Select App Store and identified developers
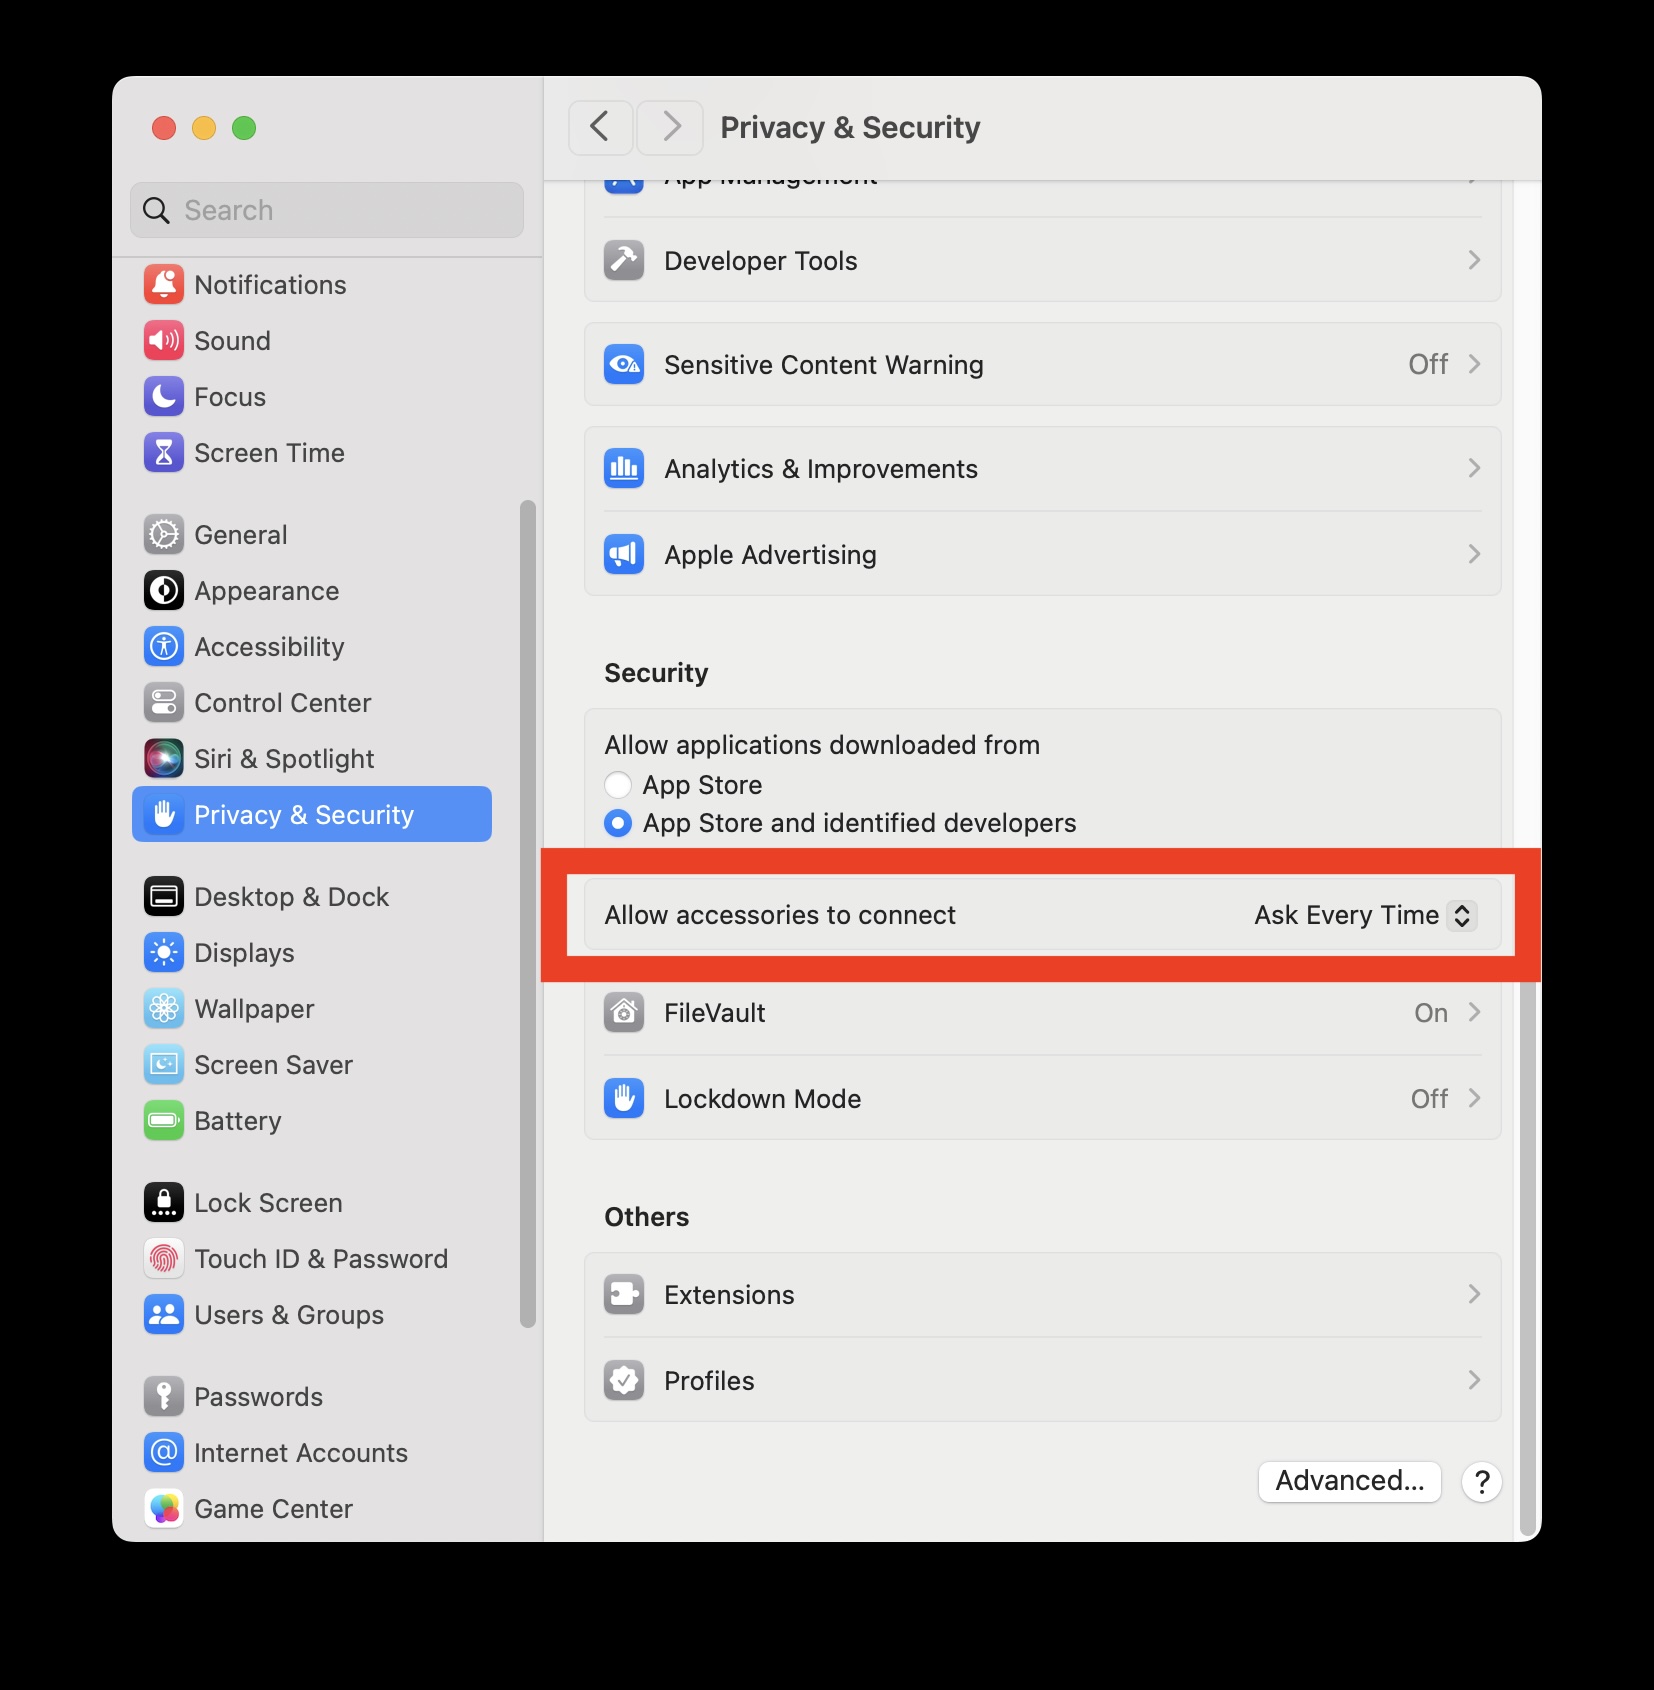This screenshot has width=1654, height=1690. click(618, 823)
